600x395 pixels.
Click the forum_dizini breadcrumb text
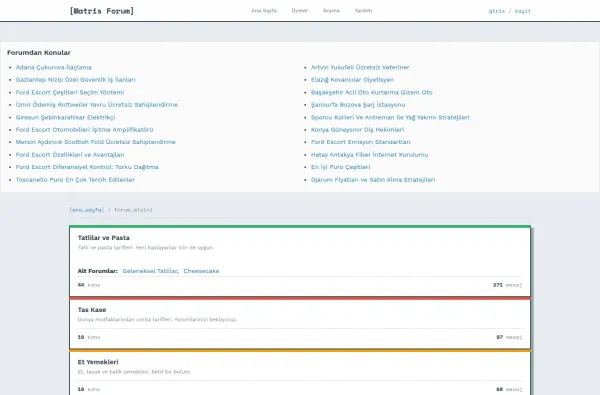tap(133, 210)
